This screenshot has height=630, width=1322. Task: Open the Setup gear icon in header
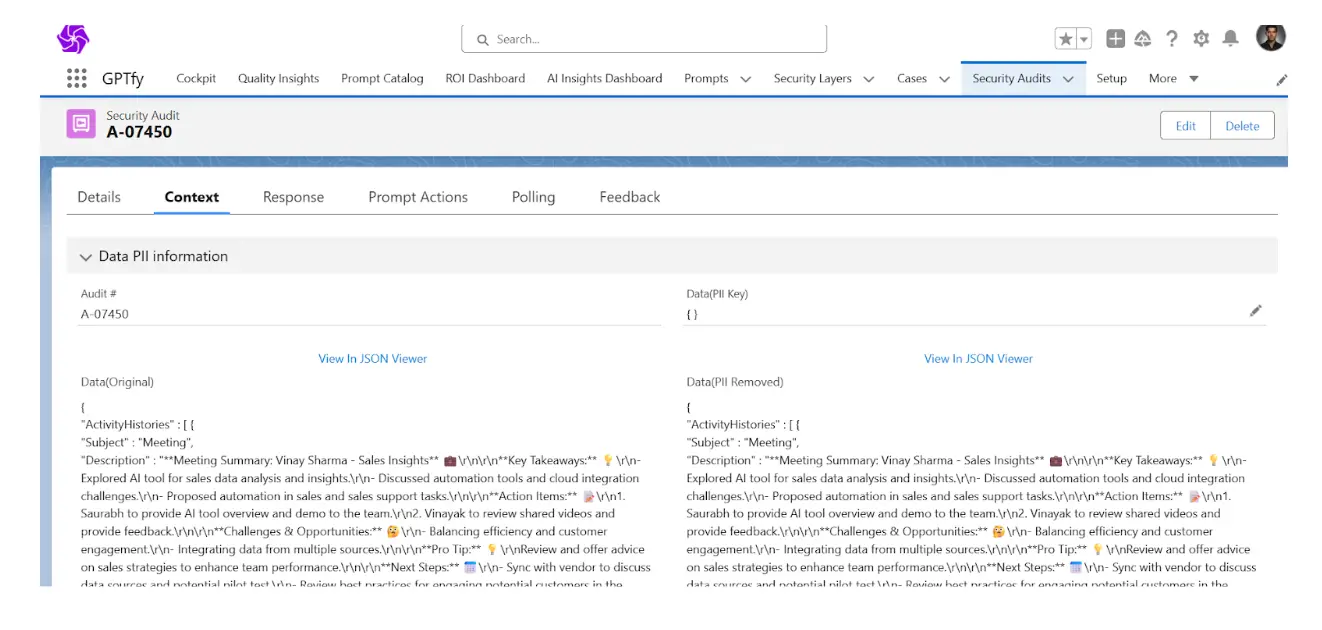[x=1200, y=38]
